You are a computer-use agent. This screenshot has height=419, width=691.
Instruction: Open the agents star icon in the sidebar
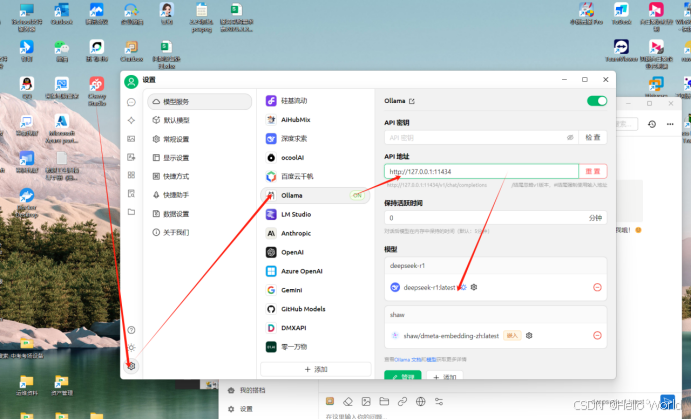131,120
